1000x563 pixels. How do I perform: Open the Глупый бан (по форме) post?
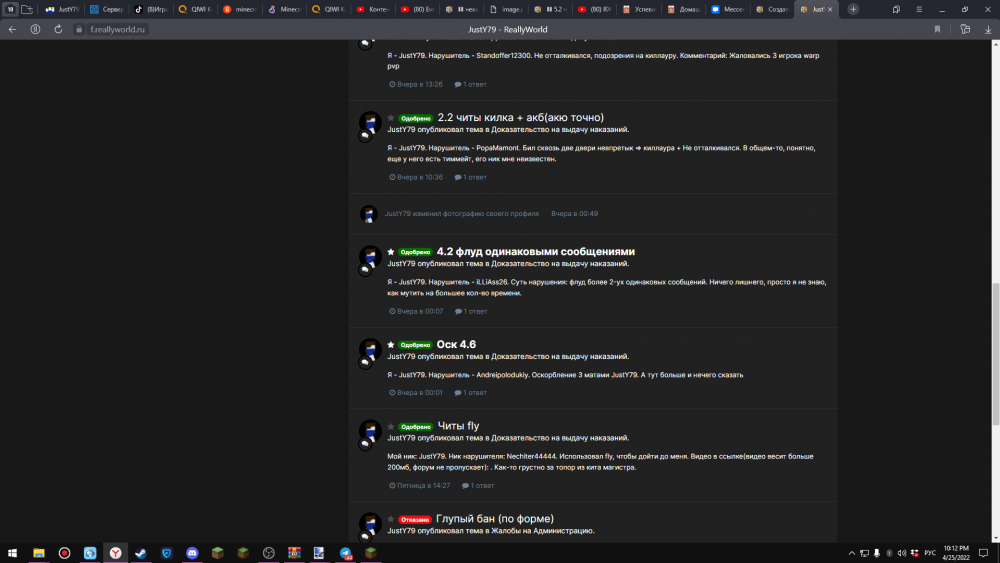click(x=495, y=519)
